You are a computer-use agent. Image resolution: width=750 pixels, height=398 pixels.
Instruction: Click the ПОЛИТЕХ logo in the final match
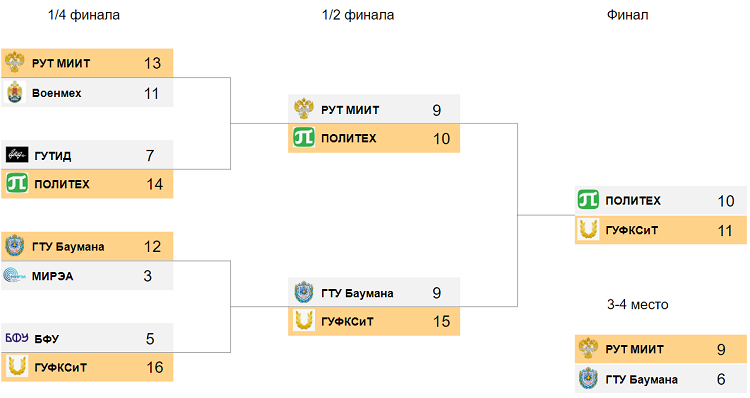pos(588,199)
